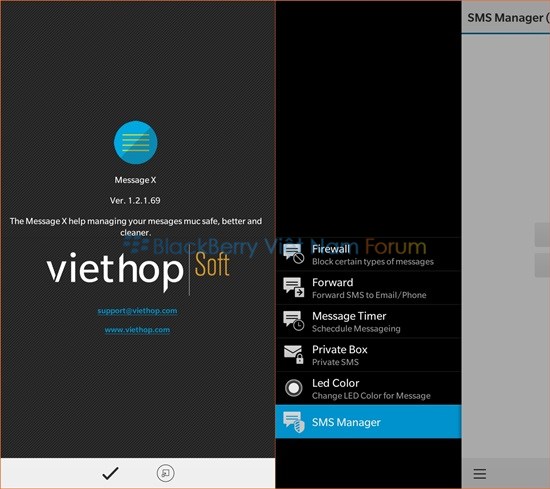550x489 pixels.
Task: Open the hamburger menu at bottom right
Action: (479, 474)
